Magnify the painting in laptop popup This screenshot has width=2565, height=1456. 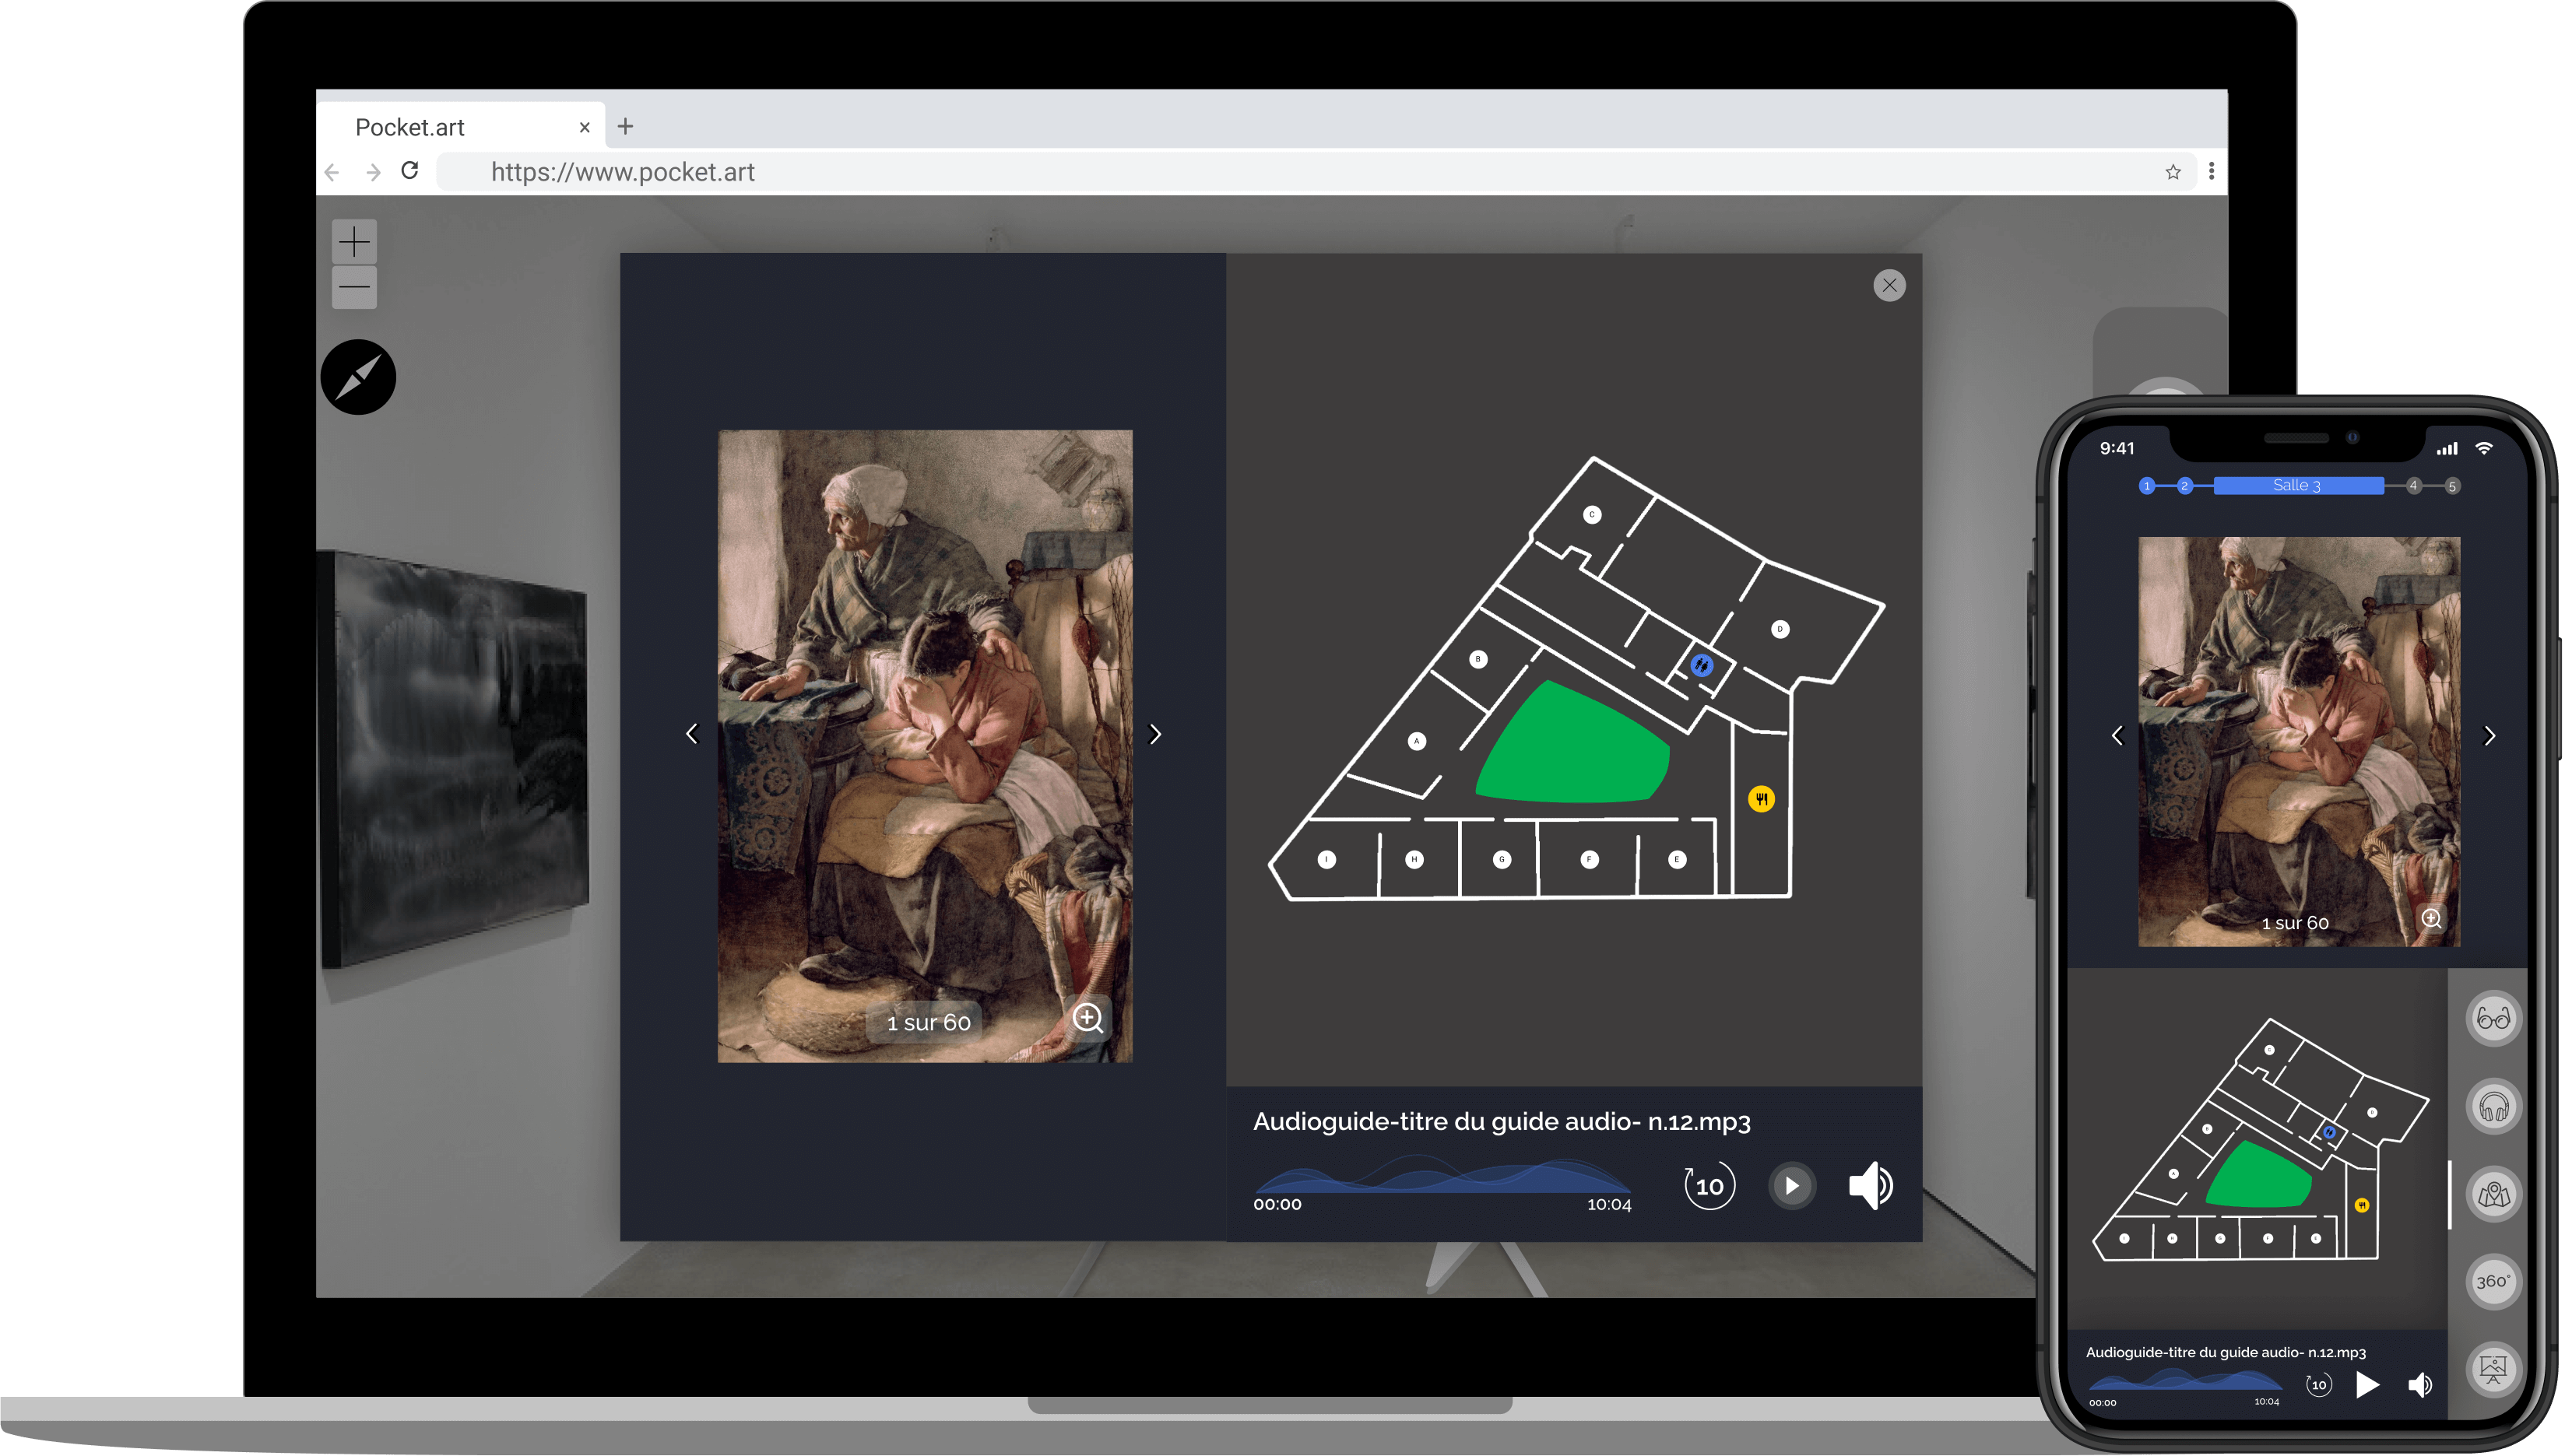[x=1087, y=1018]
